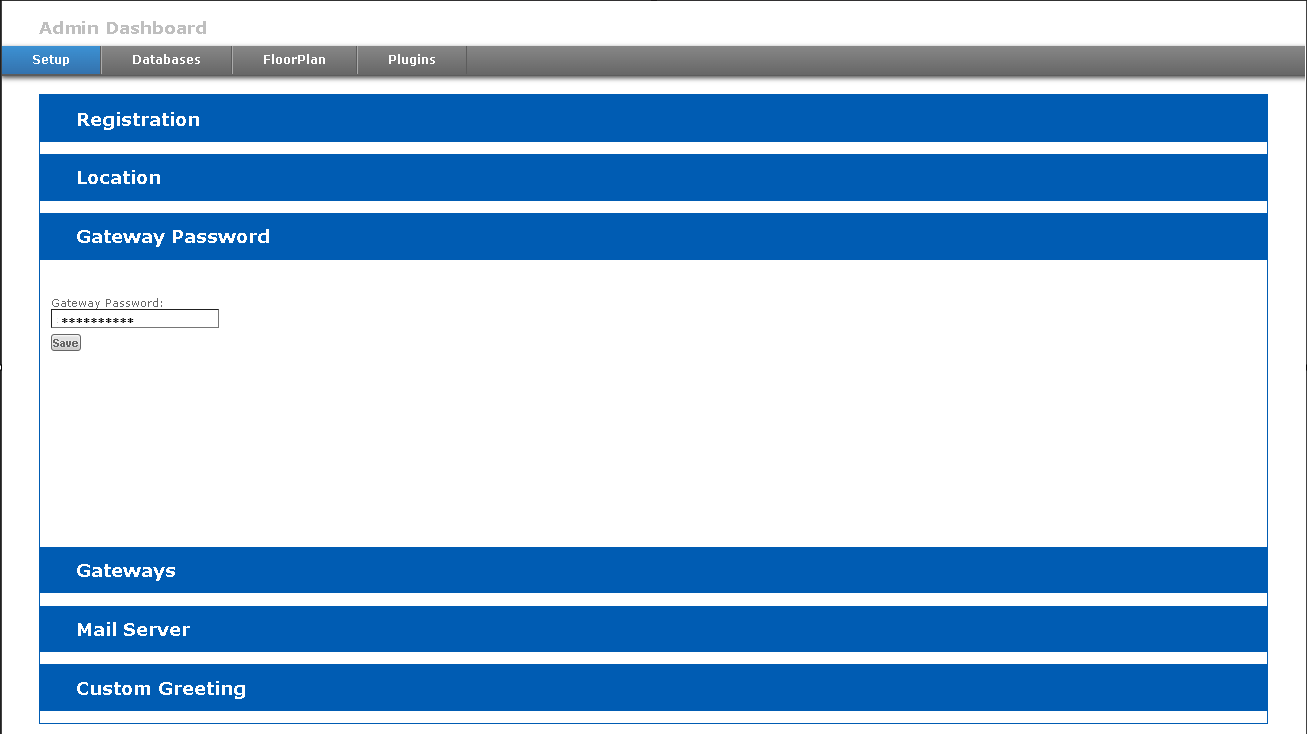Show the Registration settings panel
Screen dimensions: 1307x734
(138, 118)
